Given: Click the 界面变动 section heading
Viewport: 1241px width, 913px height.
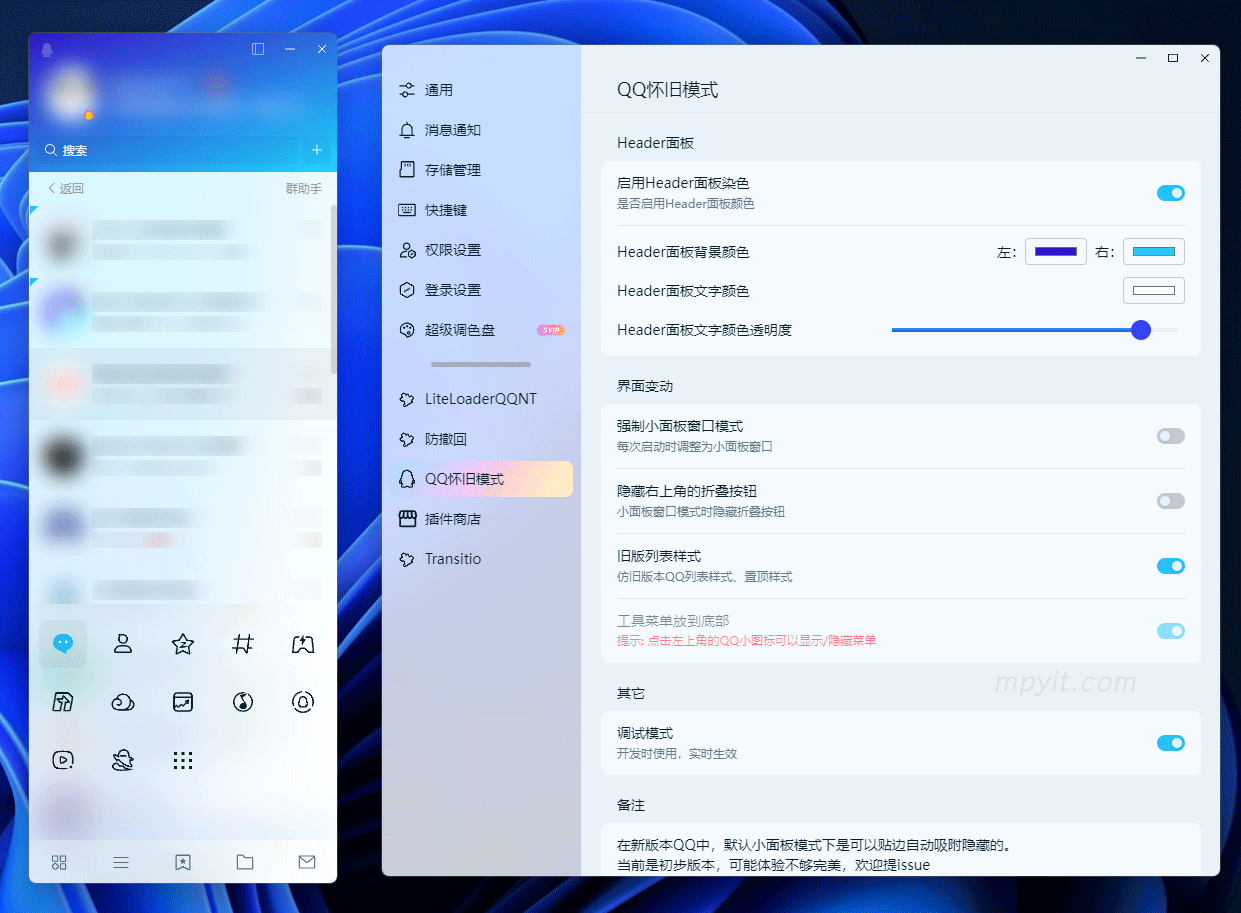Looking at the screenshot, I should tap(645, 386).
